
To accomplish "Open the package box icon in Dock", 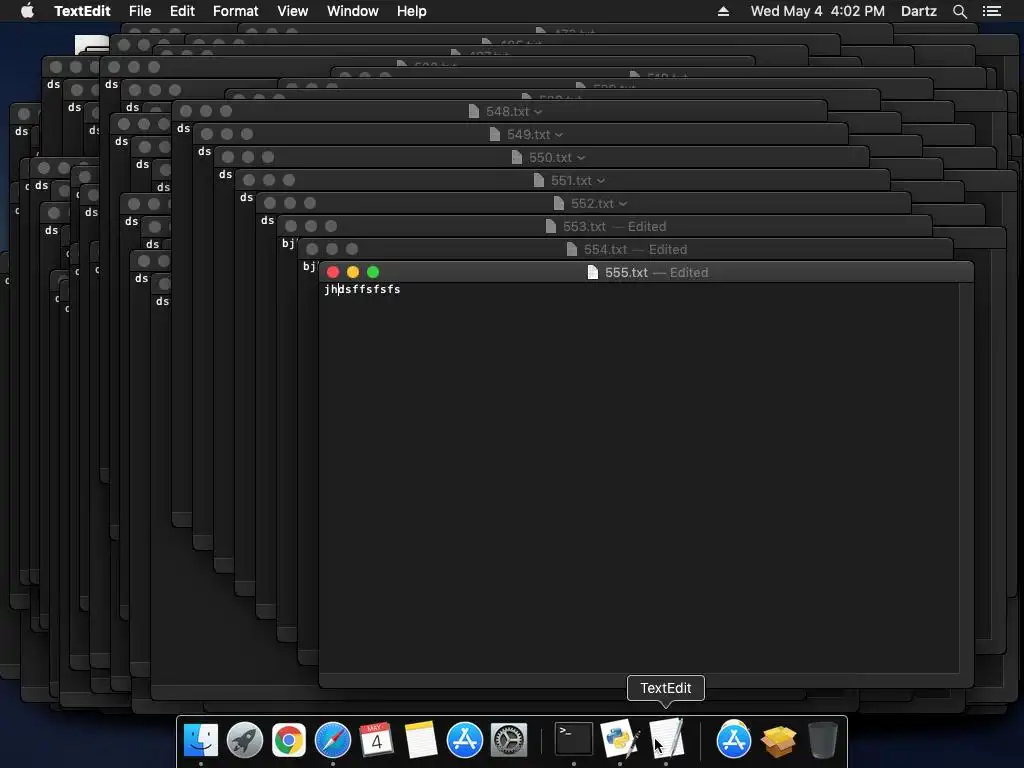I will 778,741.
